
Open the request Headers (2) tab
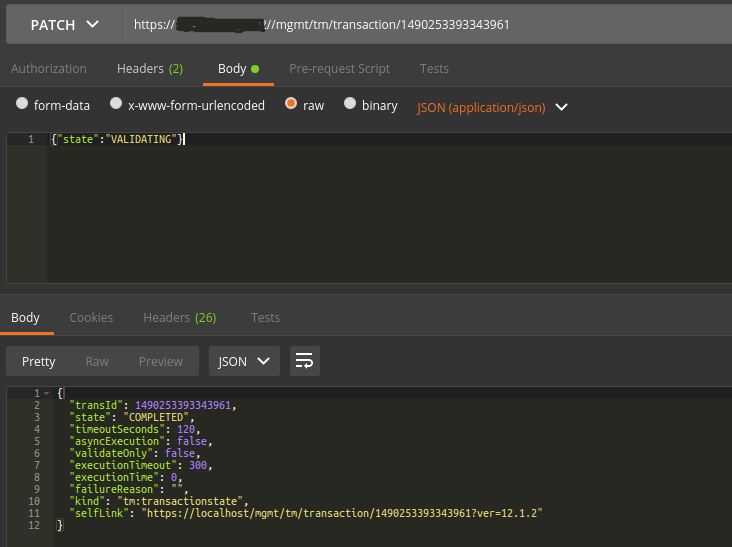(x=149, y=69)
